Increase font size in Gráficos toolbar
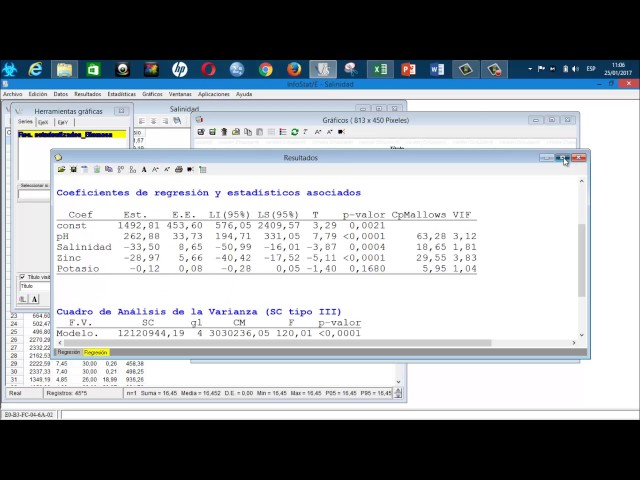The width and height of the screenshot is (640, 480). (318, 132)
